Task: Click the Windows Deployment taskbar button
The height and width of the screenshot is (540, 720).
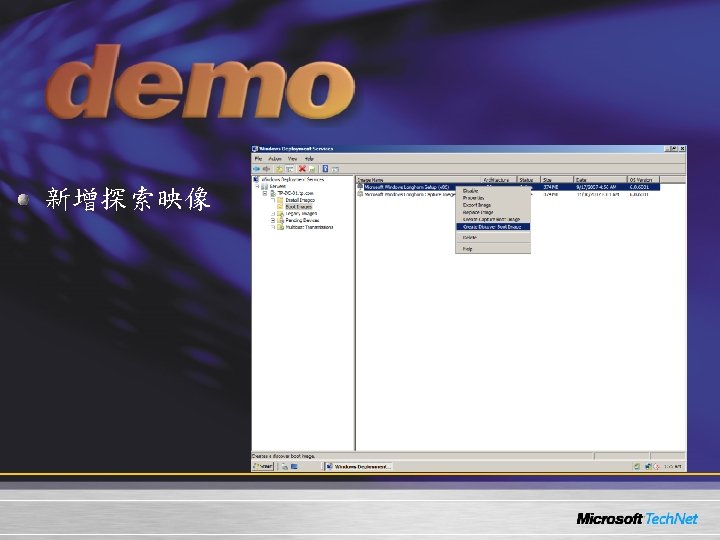Action: click(358, 467)
